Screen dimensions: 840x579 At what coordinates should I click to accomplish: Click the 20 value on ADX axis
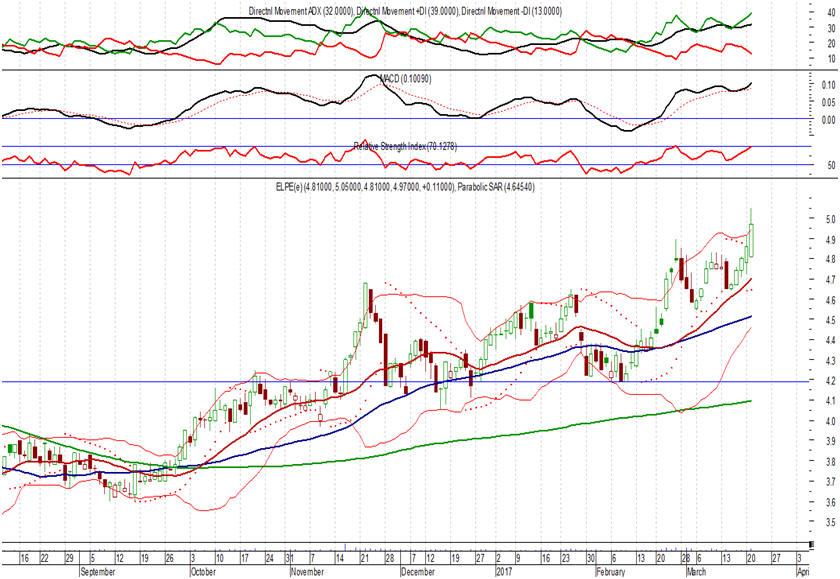coord(831,43)
